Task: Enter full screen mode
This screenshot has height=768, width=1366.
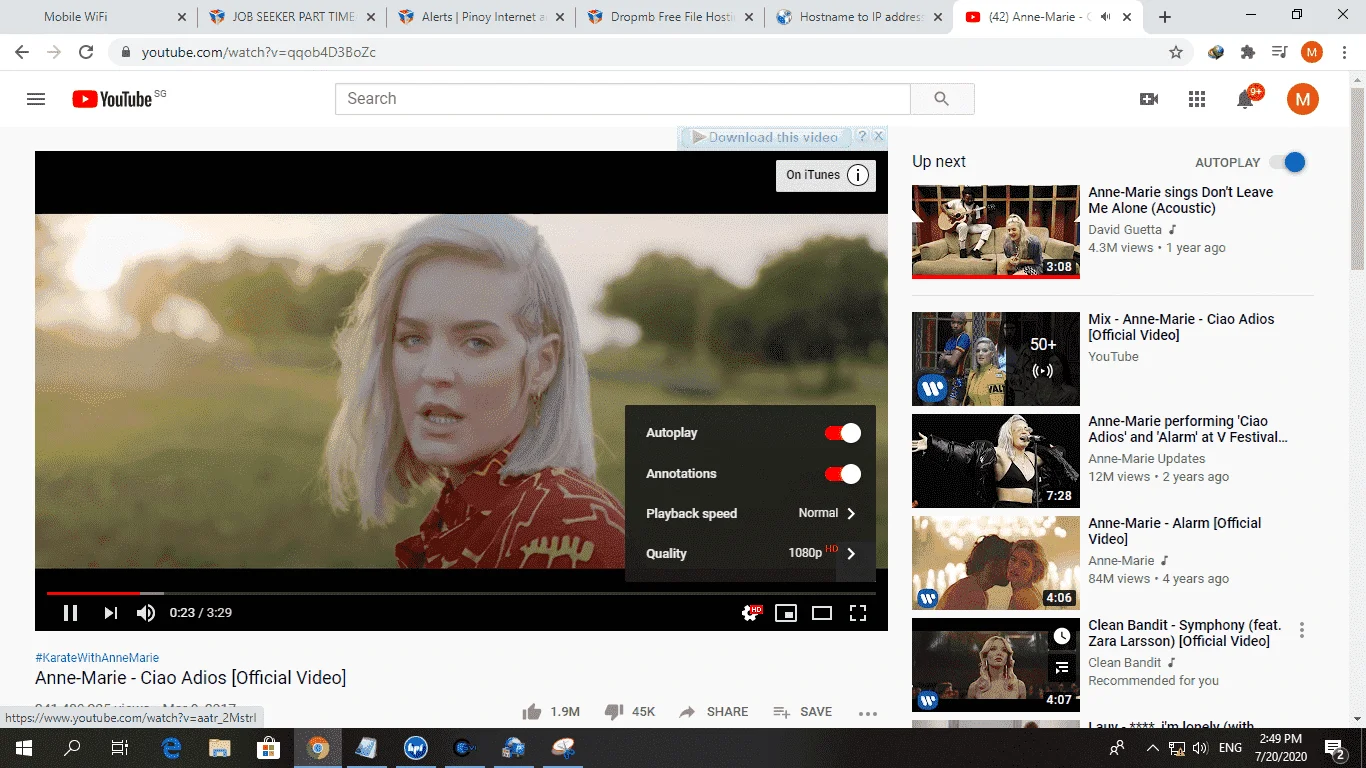Action: 858,613
